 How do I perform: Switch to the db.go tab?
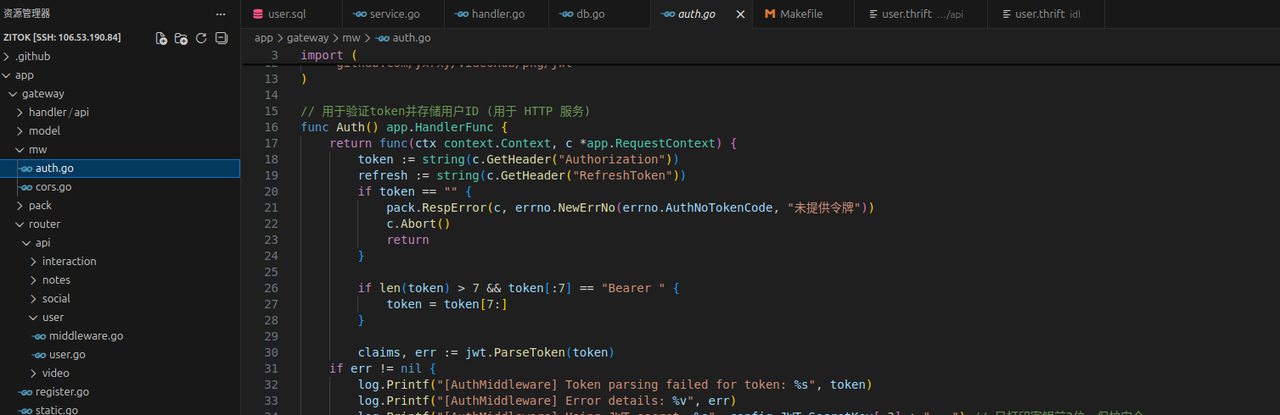click(598, 14)
